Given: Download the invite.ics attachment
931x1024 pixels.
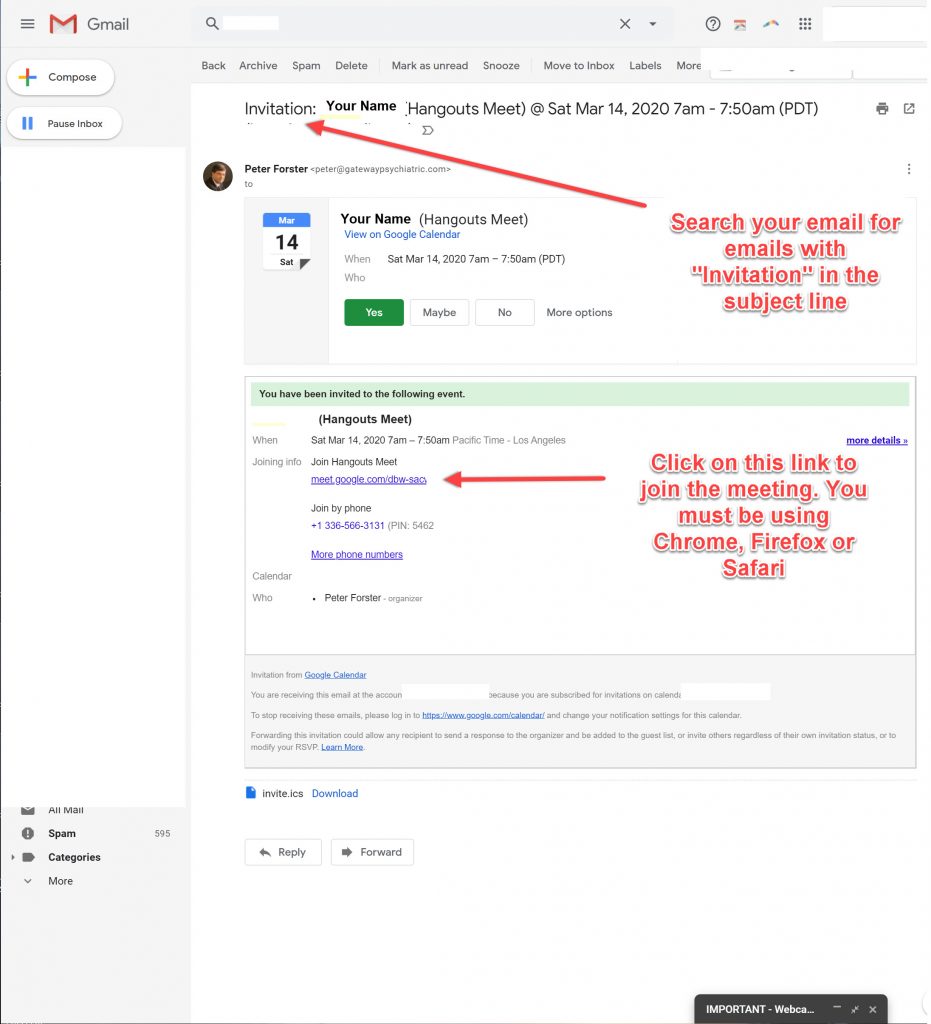Looking at the screenshot, I should (x=335, y=793).
